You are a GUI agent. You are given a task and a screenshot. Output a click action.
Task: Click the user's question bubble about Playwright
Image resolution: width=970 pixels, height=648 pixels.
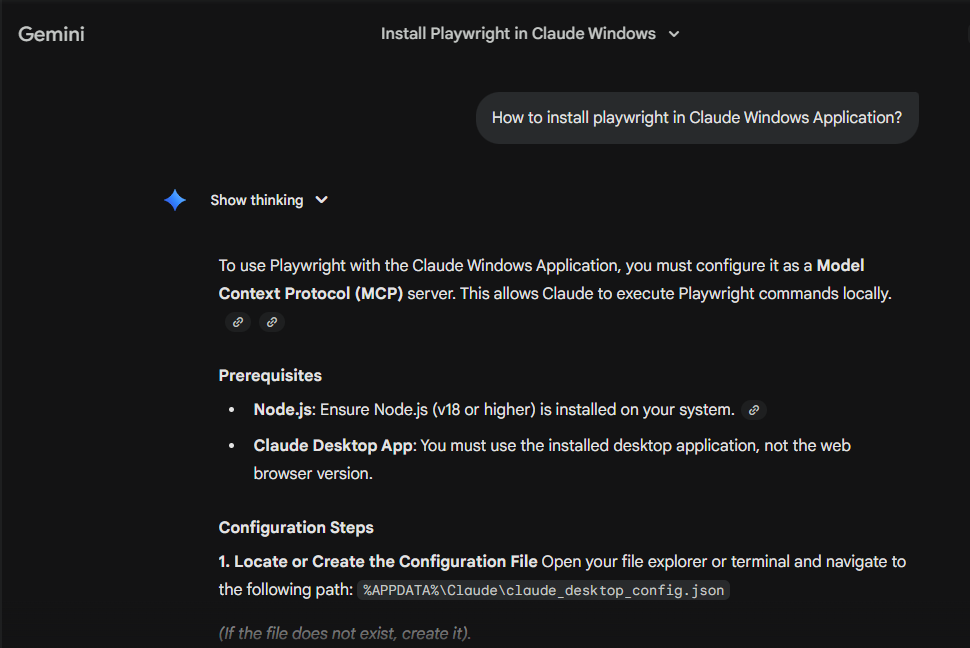pyautogui.click(x=697, y=117)
